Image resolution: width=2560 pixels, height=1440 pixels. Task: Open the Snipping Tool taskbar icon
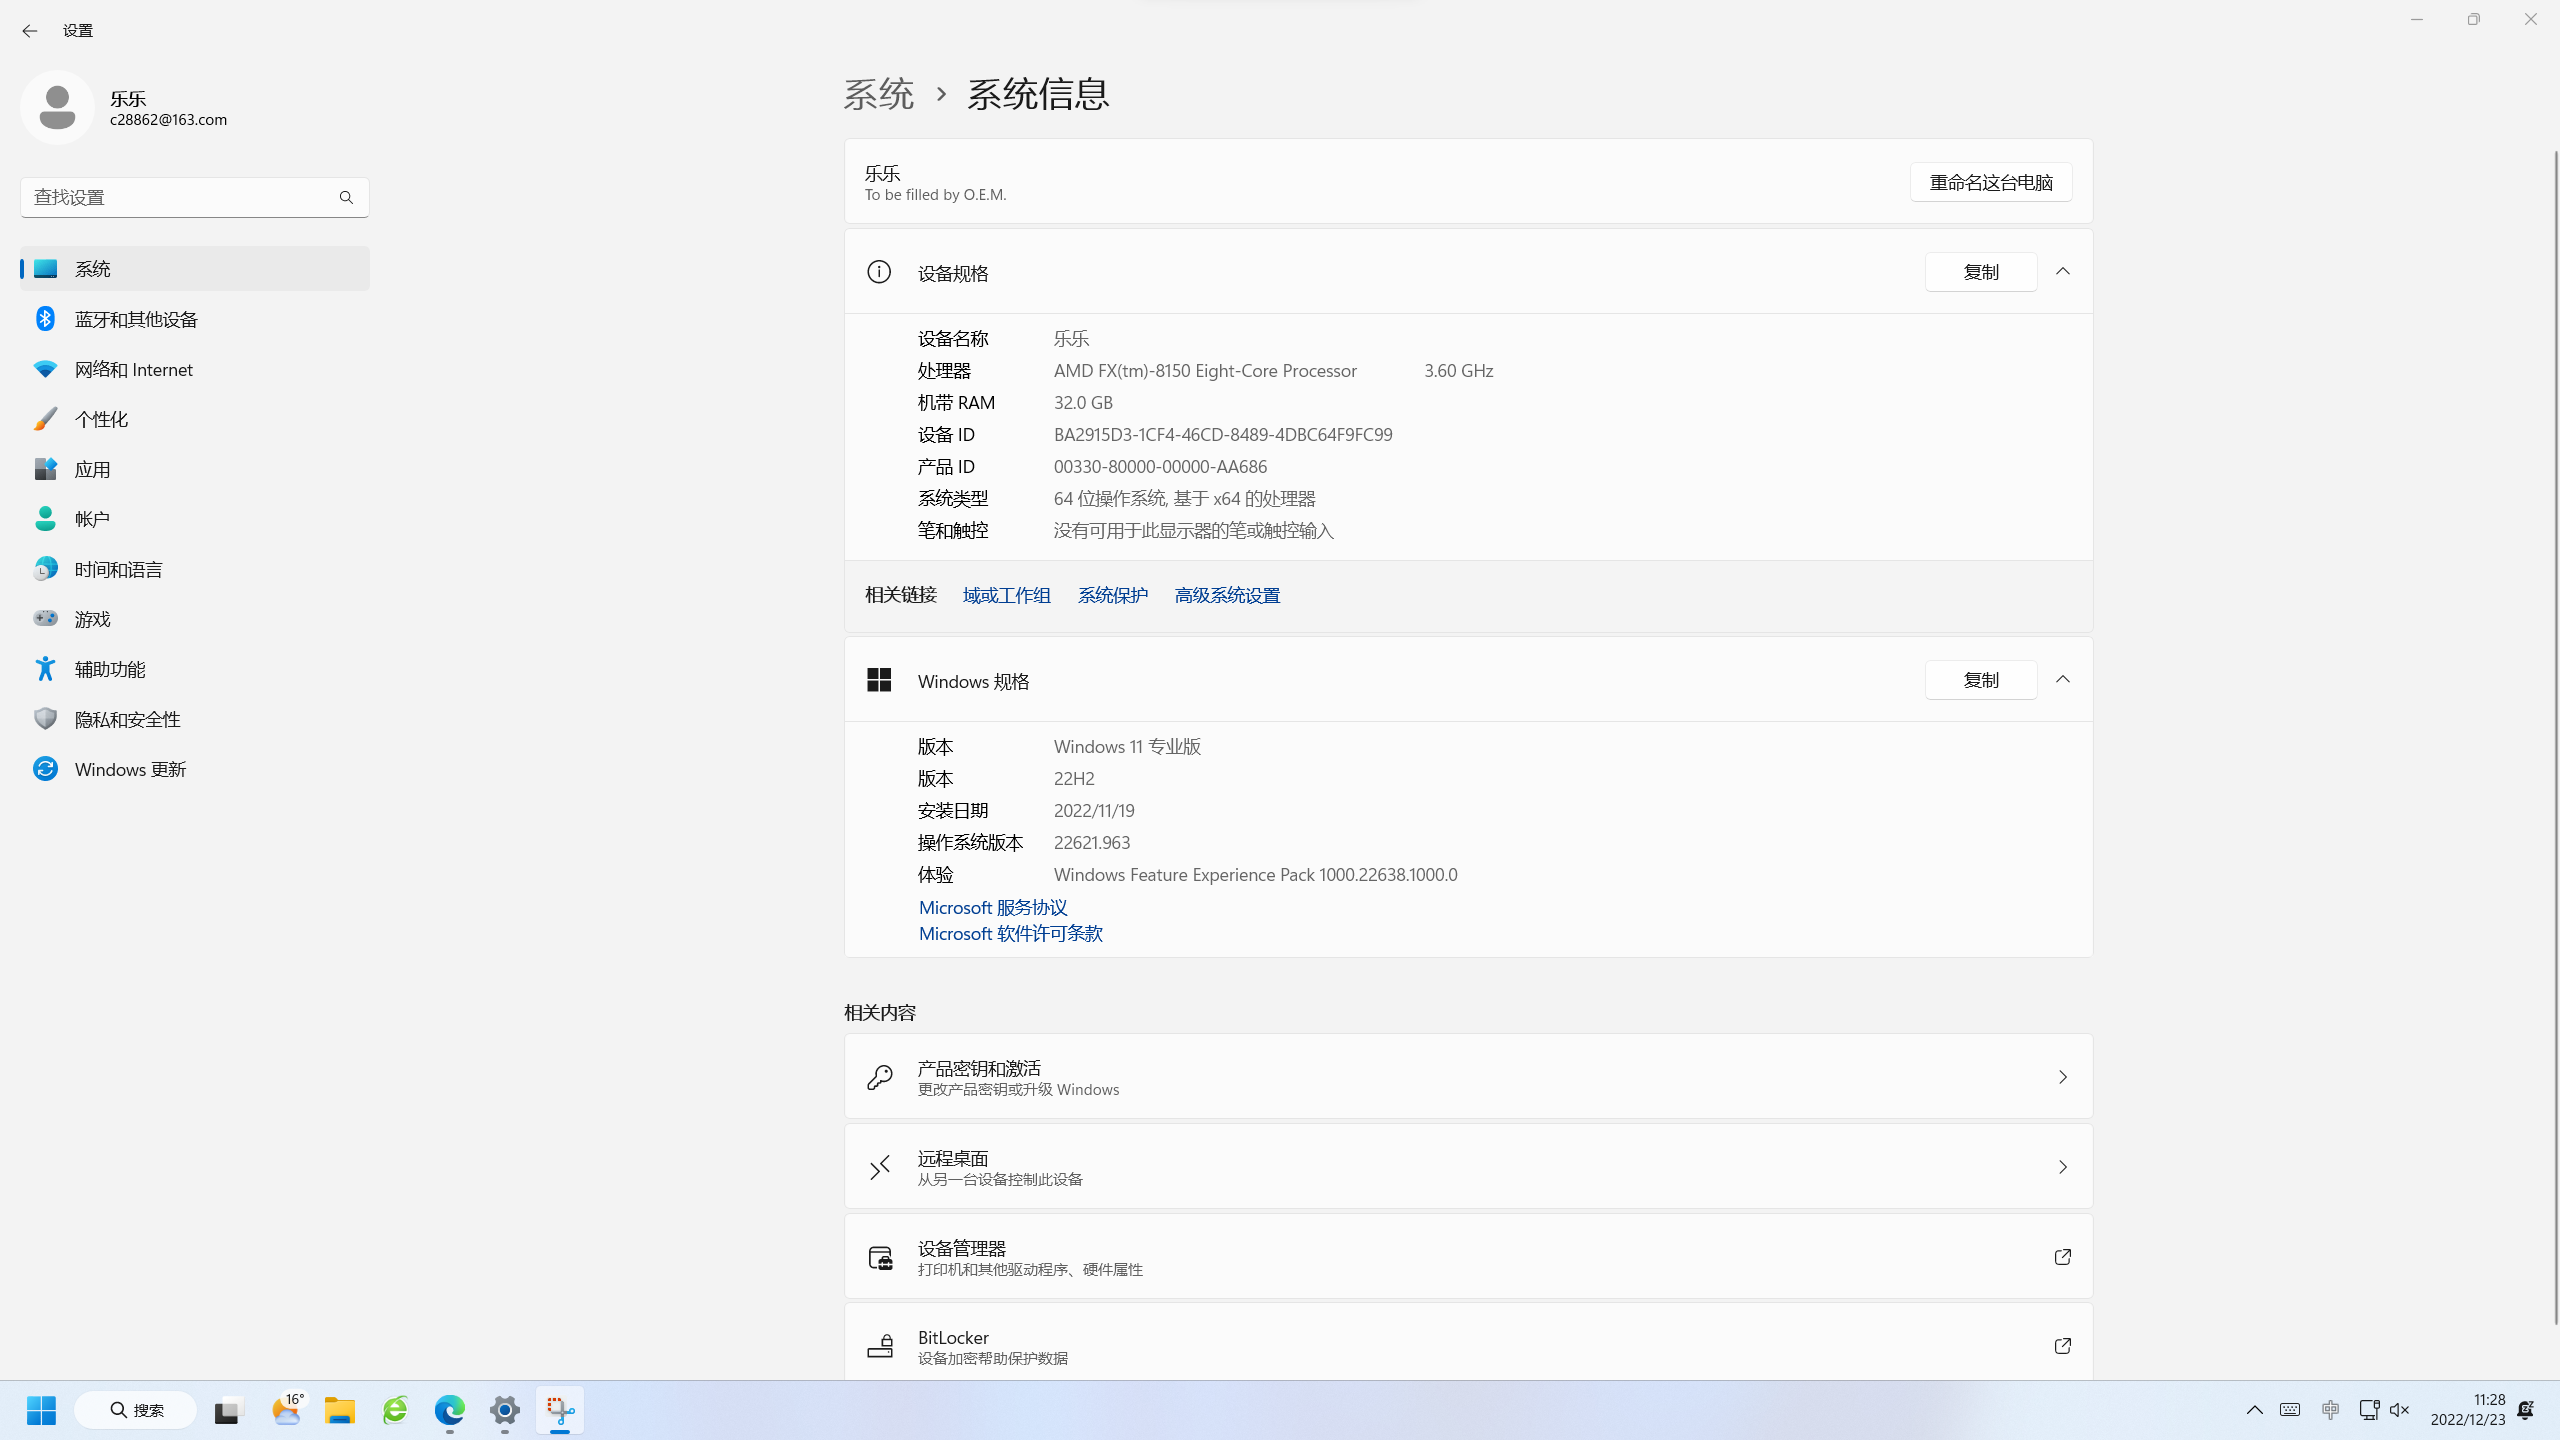point(560,1410)
